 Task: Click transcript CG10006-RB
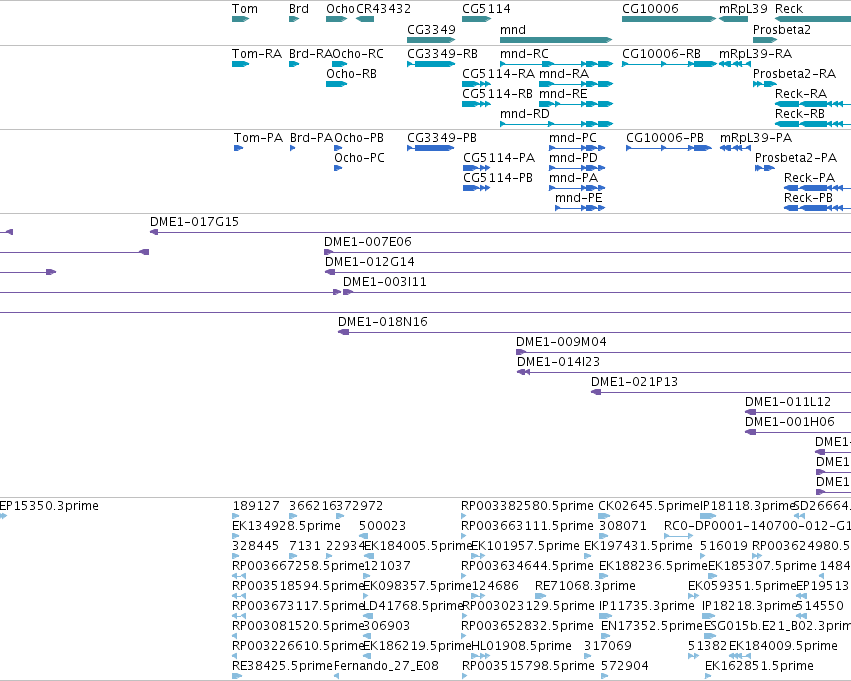tap(669, 64)
